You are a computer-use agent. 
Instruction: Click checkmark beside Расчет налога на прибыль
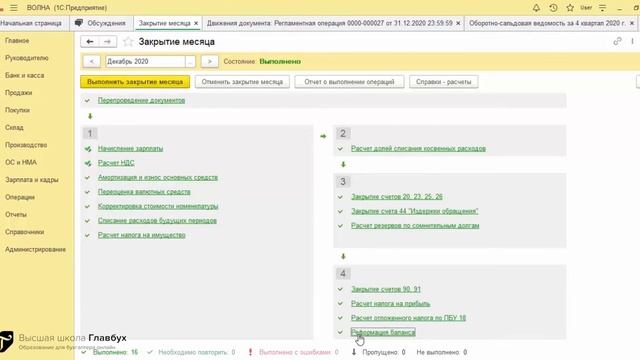(x=340, y=304)
